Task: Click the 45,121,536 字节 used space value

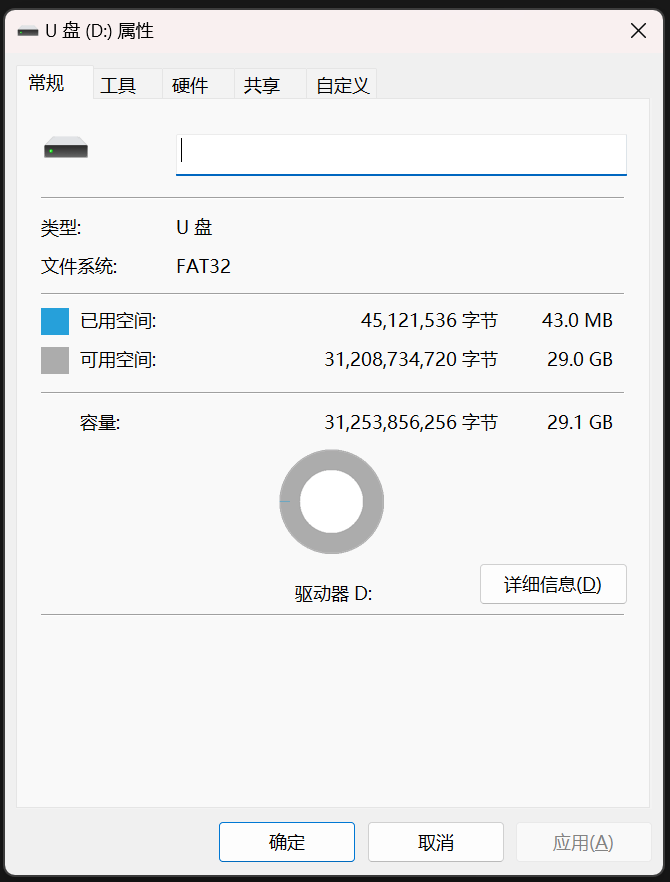Action: click(429, 321)
